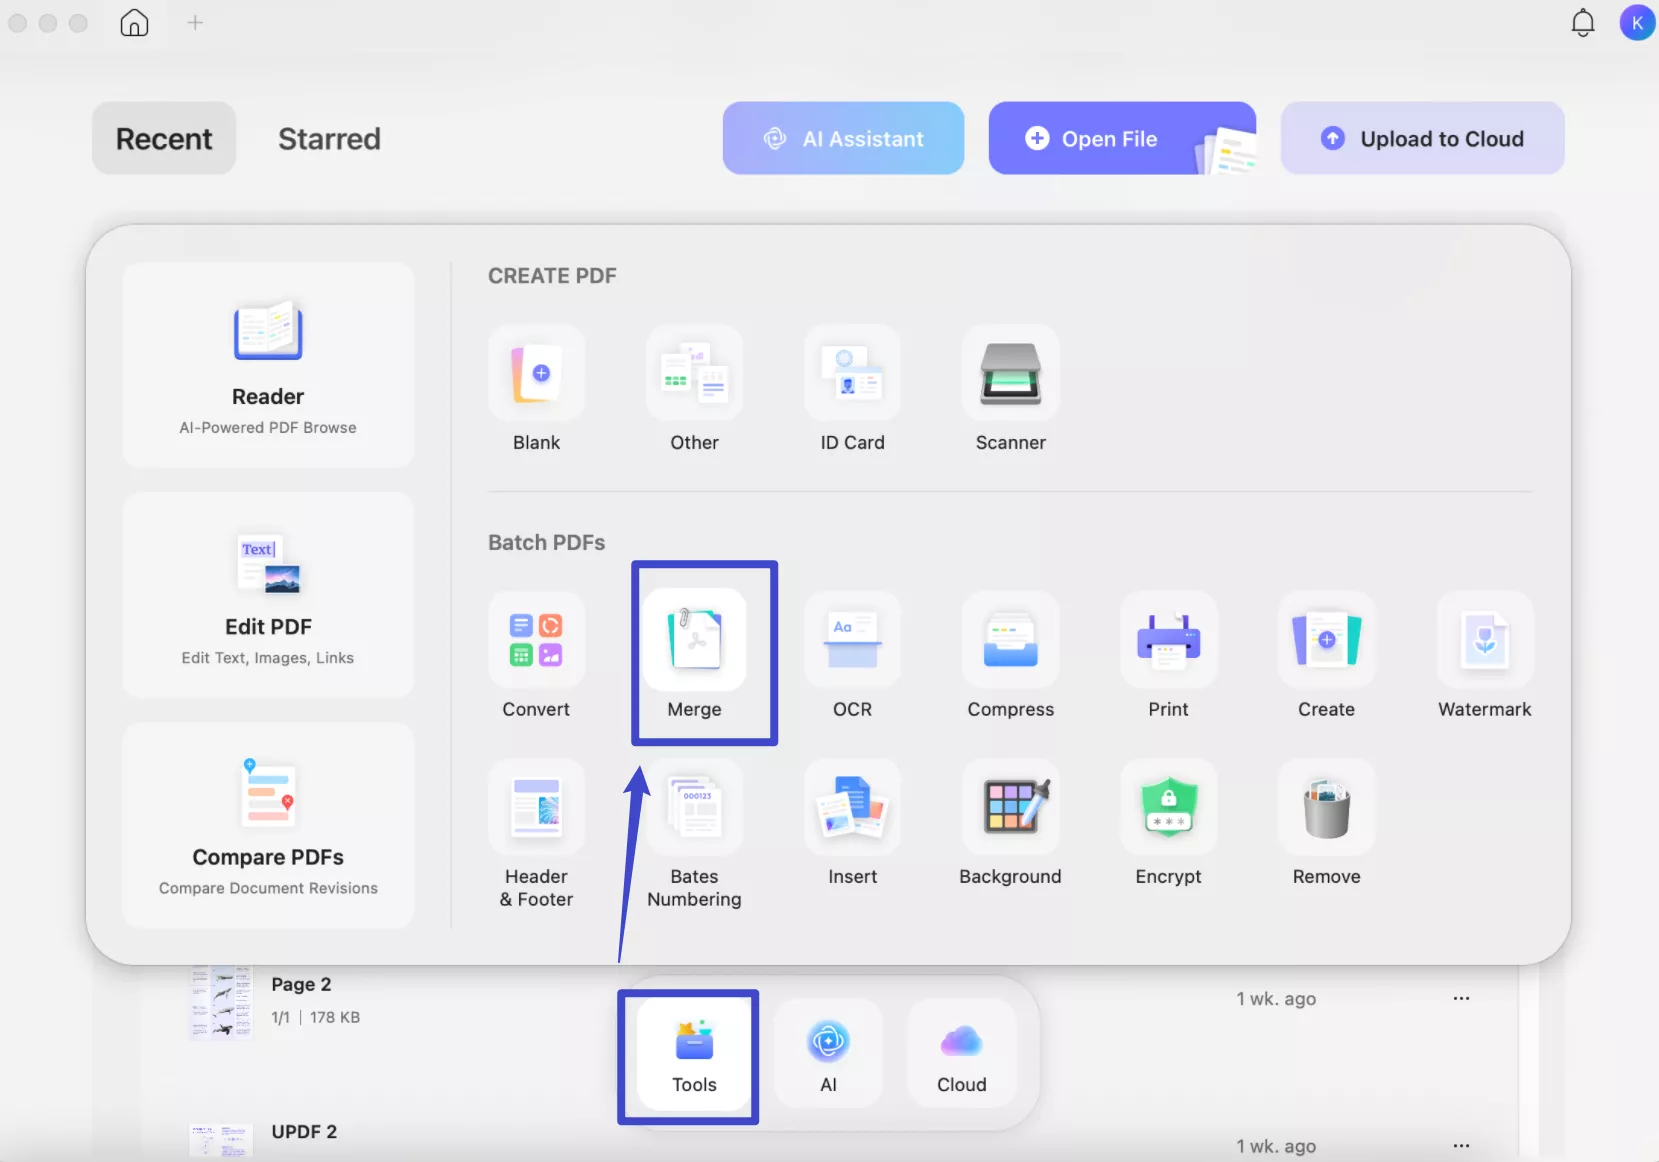Open the Header & Footer tool

(537, 808)
